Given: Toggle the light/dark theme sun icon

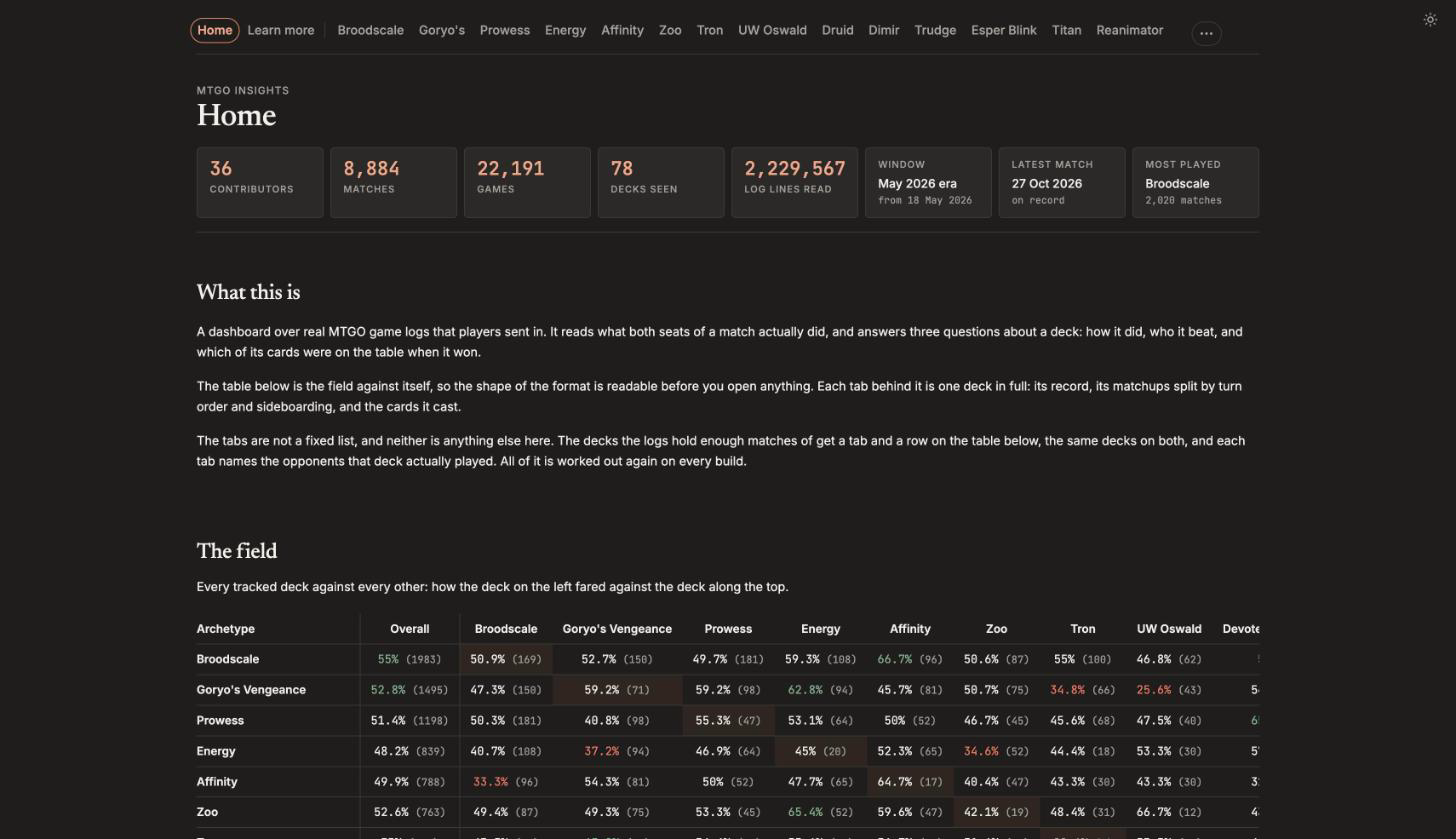Looking at the screenshot, I should point(1430,20).
